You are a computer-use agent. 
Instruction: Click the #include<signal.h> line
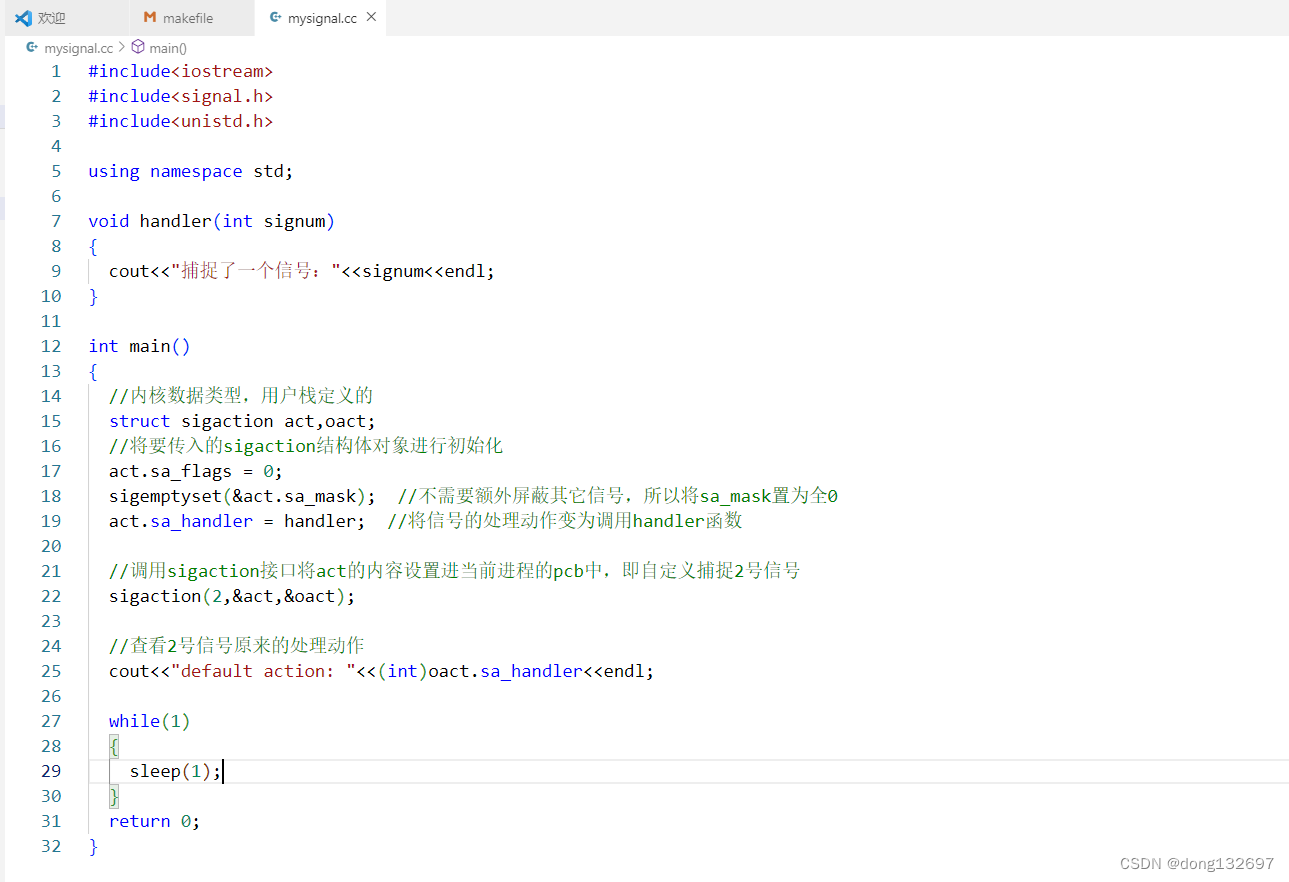pos(180,96)
